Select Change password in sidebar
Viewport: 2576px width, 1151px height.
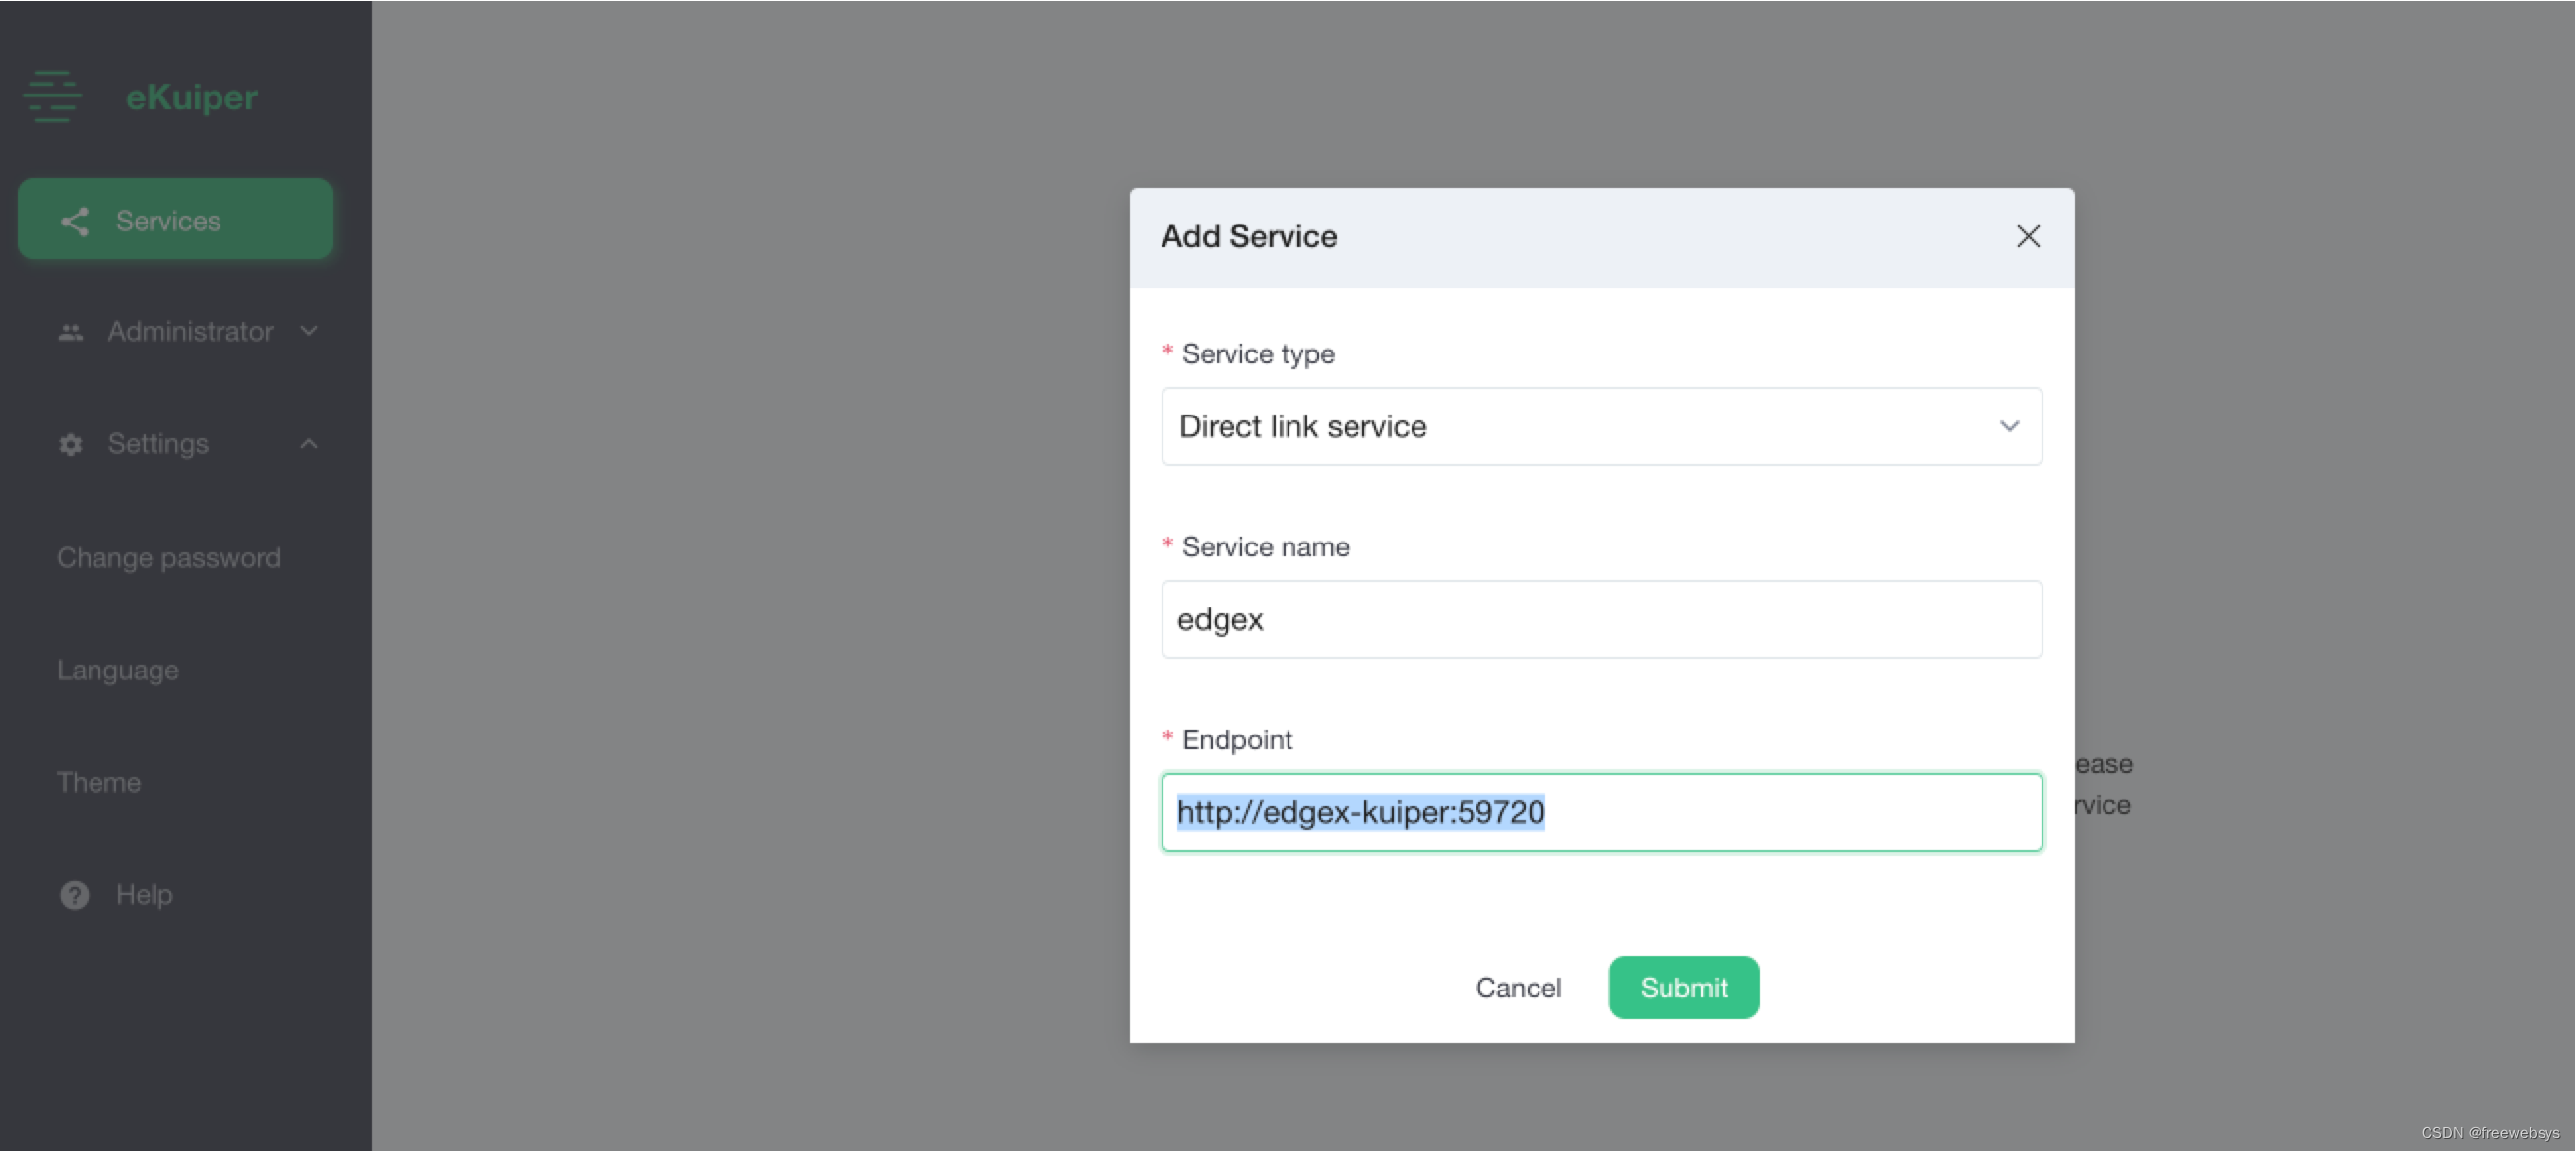168,557
